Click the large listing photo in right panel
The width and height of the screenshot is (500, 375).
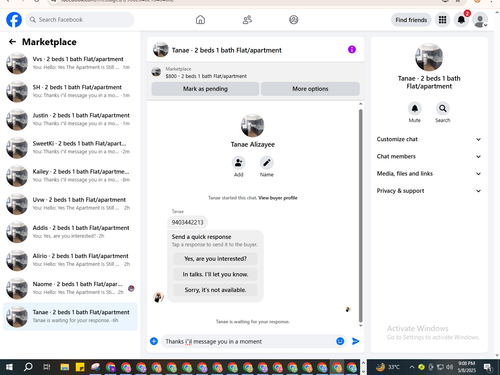429,57
